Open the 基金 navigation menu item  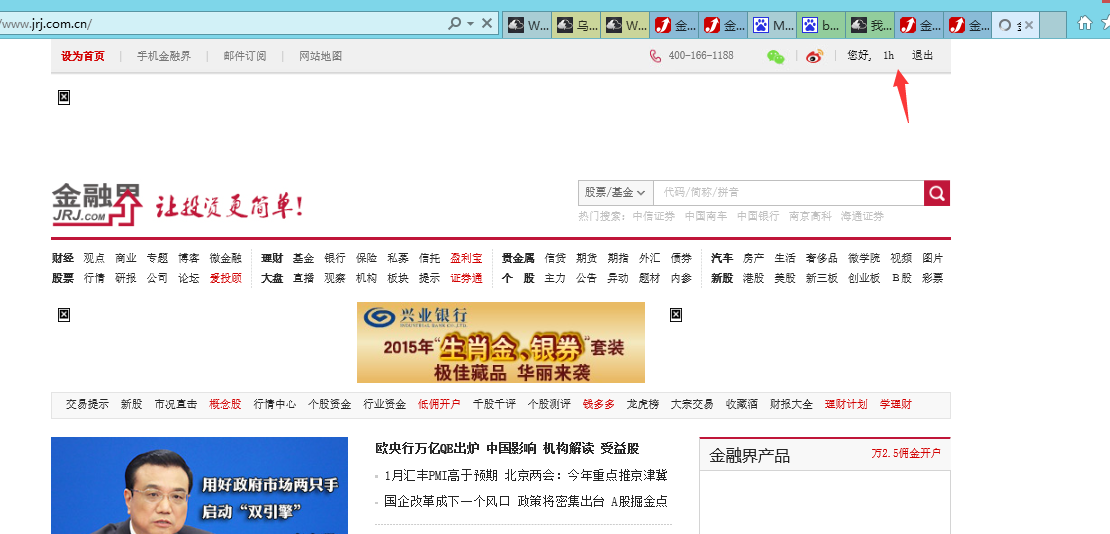(303, 259)
